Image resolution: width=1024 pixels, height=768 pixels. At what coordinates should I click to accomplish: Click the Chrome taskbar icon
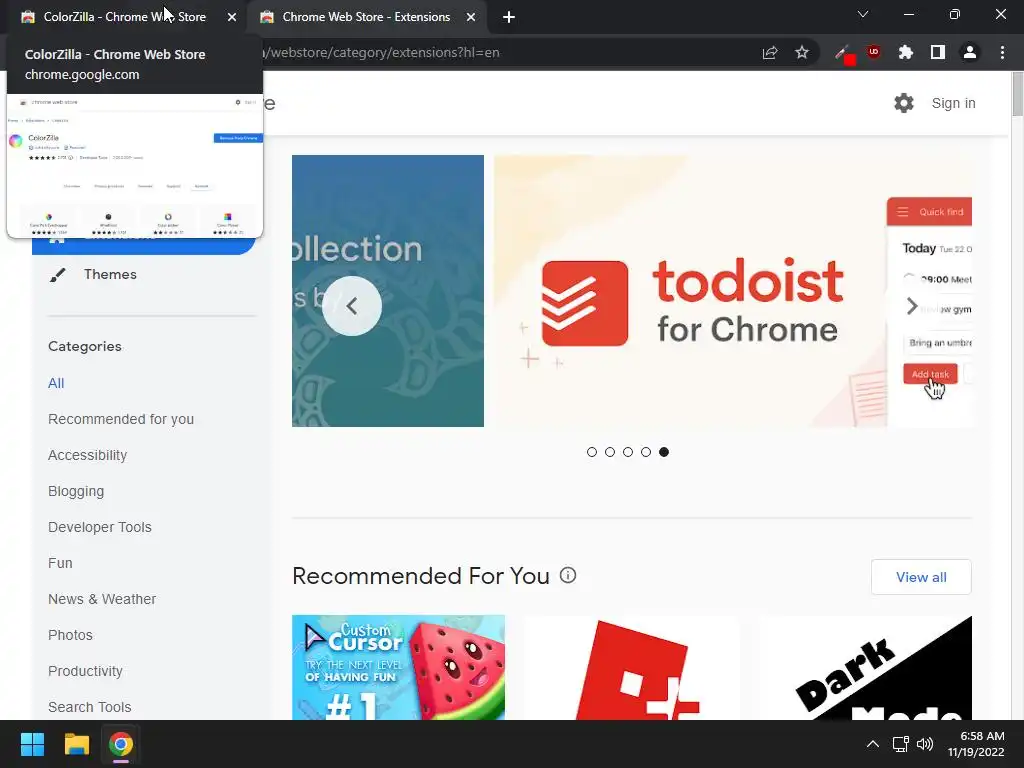[121, 744]
